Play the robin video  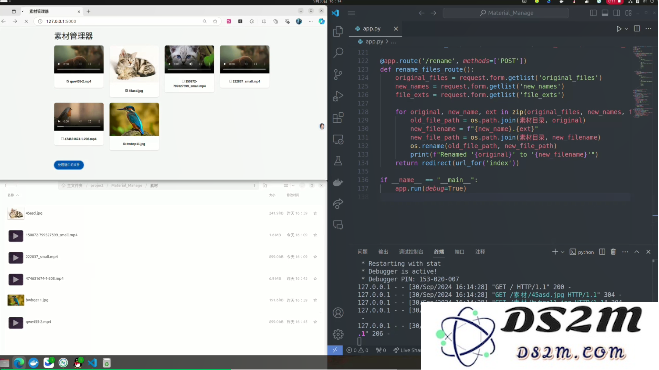pyautogui.click(x=59, y=122)
